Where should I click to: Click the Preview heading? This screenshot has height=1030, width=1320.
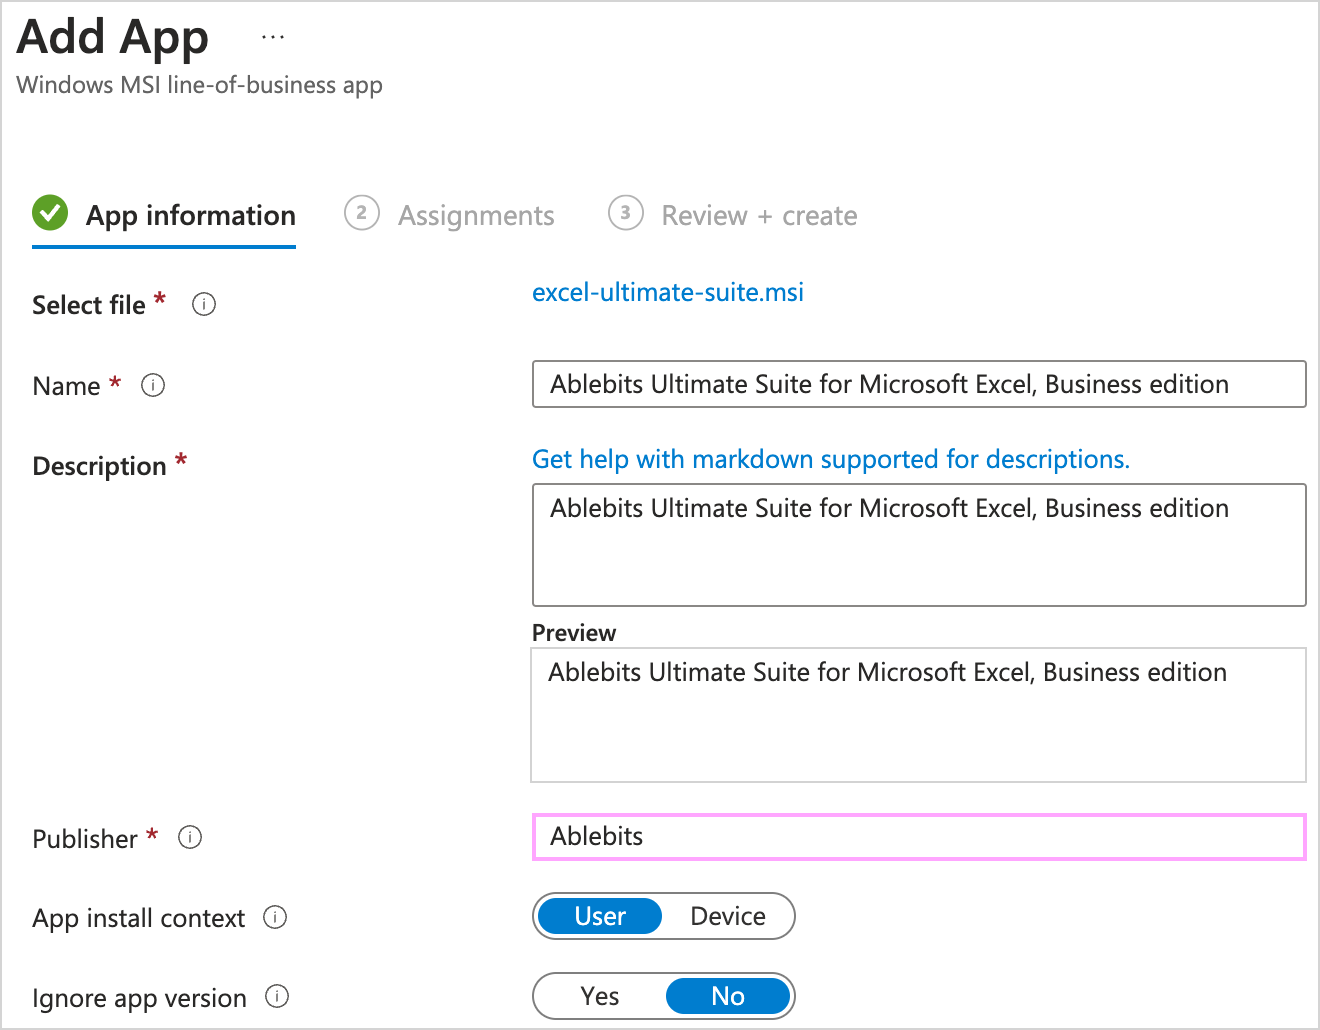tap(574, 633)
